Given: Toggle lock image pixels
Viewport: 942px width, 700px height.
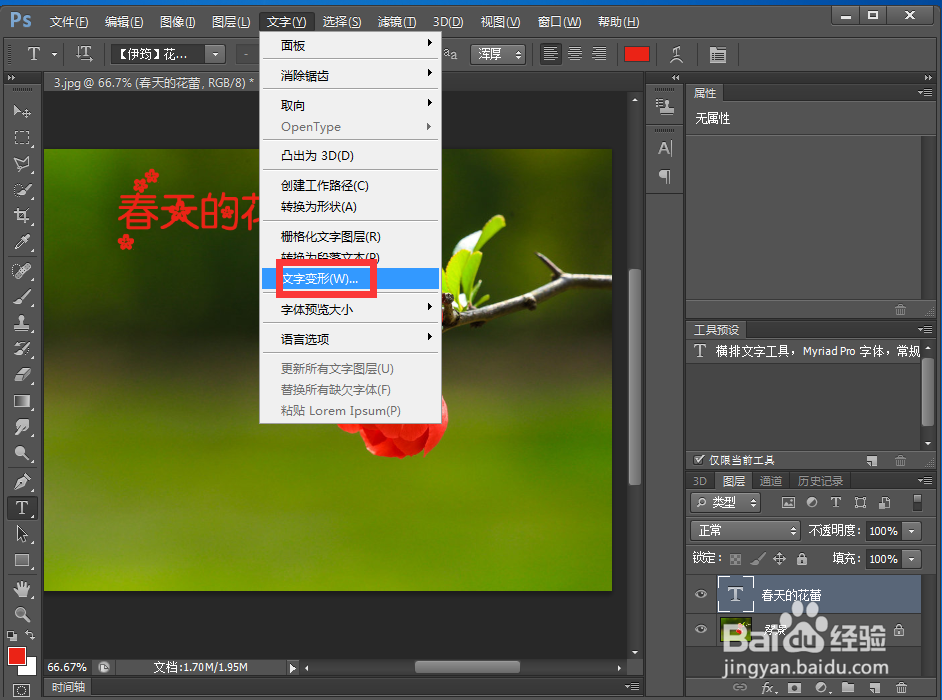Looking at the screenshot, I should tap(758, 559).
